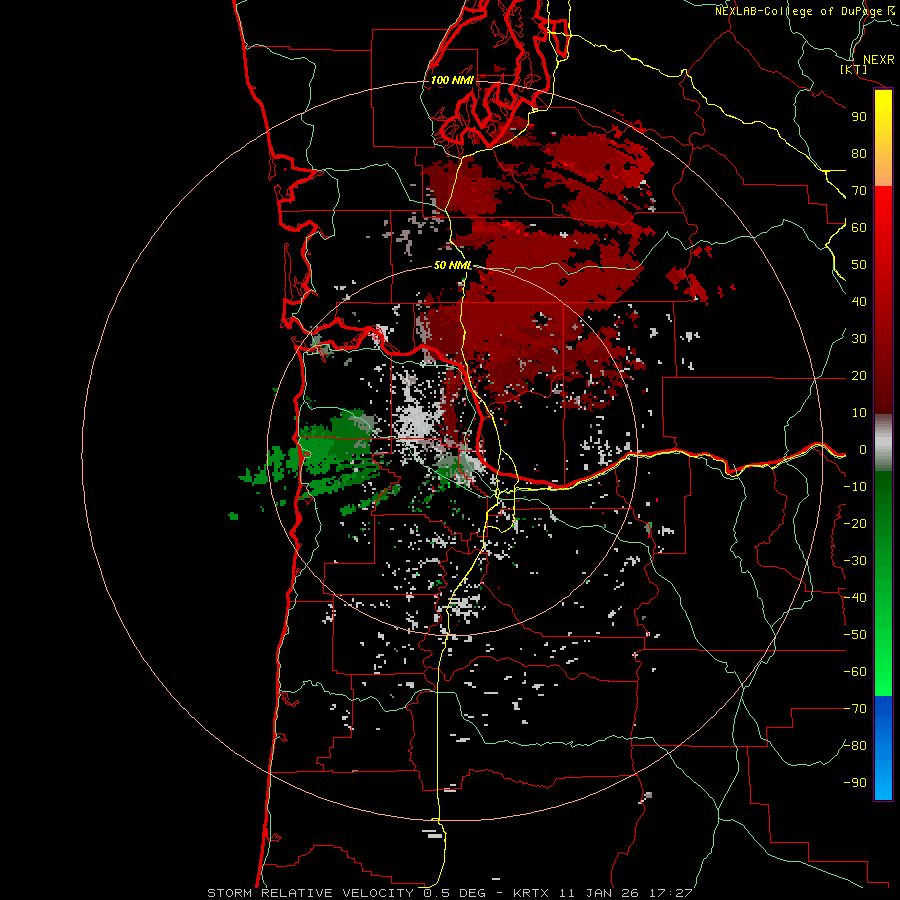This screenshot has width=900, height=900.
Task: Click the 30 value on the velocity scale
Action: (x=859, y=339)
